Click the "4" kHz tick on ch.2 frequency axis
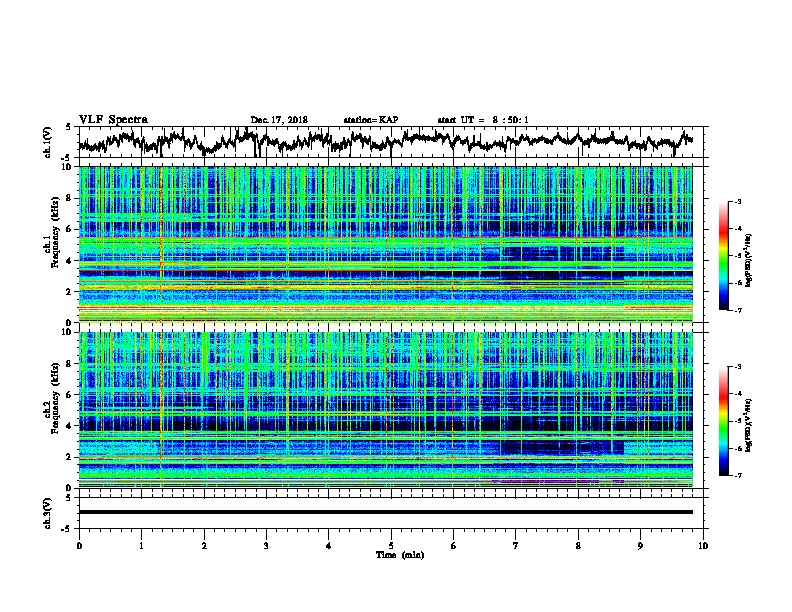The image size is (792, 612). pyautogui.click(x=71, y=426)
